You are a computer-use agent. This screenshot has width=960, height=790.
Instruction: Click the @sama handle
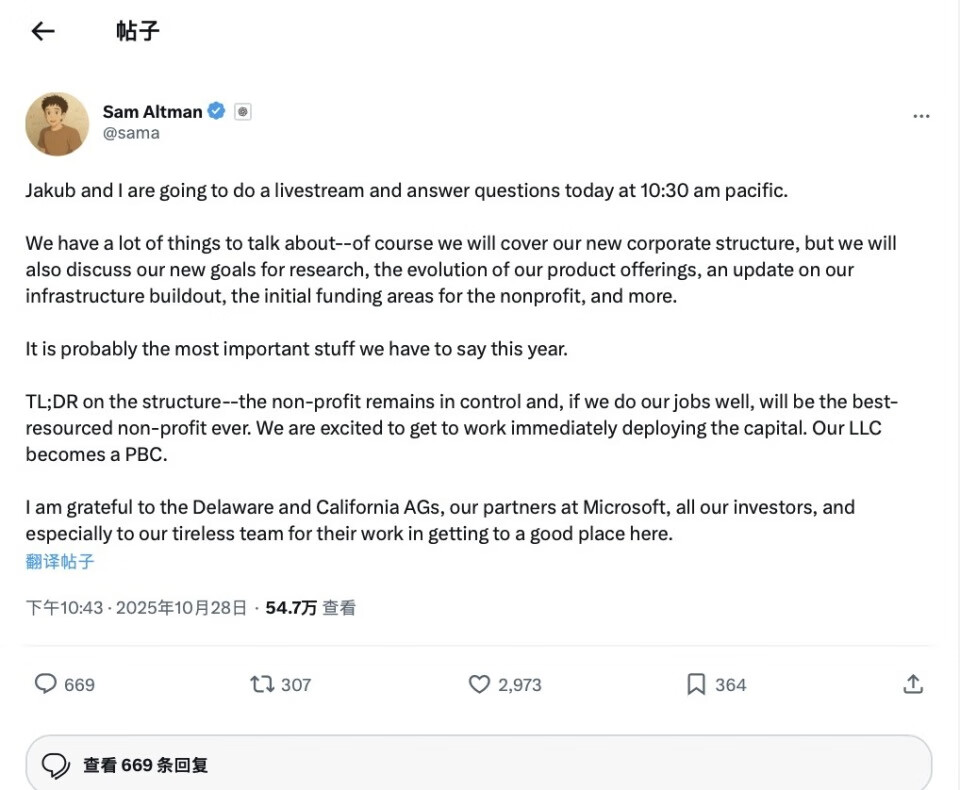pos(131,133)
